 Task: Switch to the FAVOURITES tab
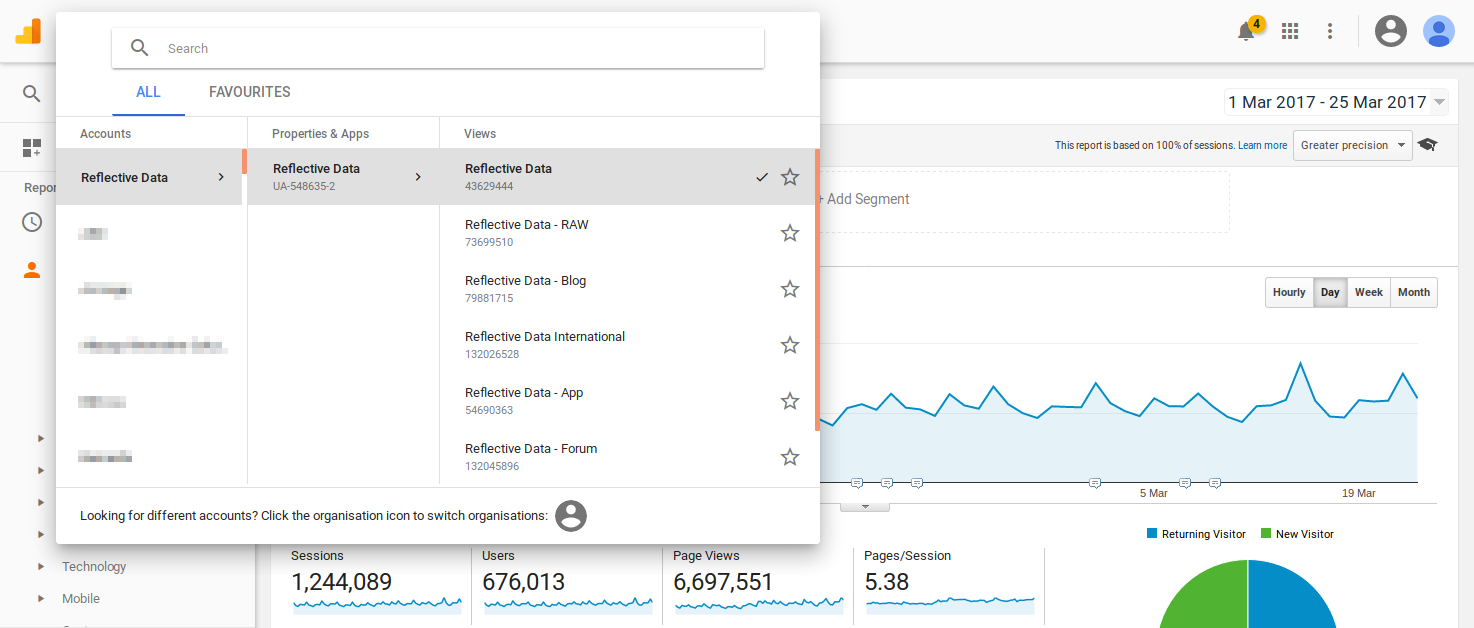tap(250, 92)
